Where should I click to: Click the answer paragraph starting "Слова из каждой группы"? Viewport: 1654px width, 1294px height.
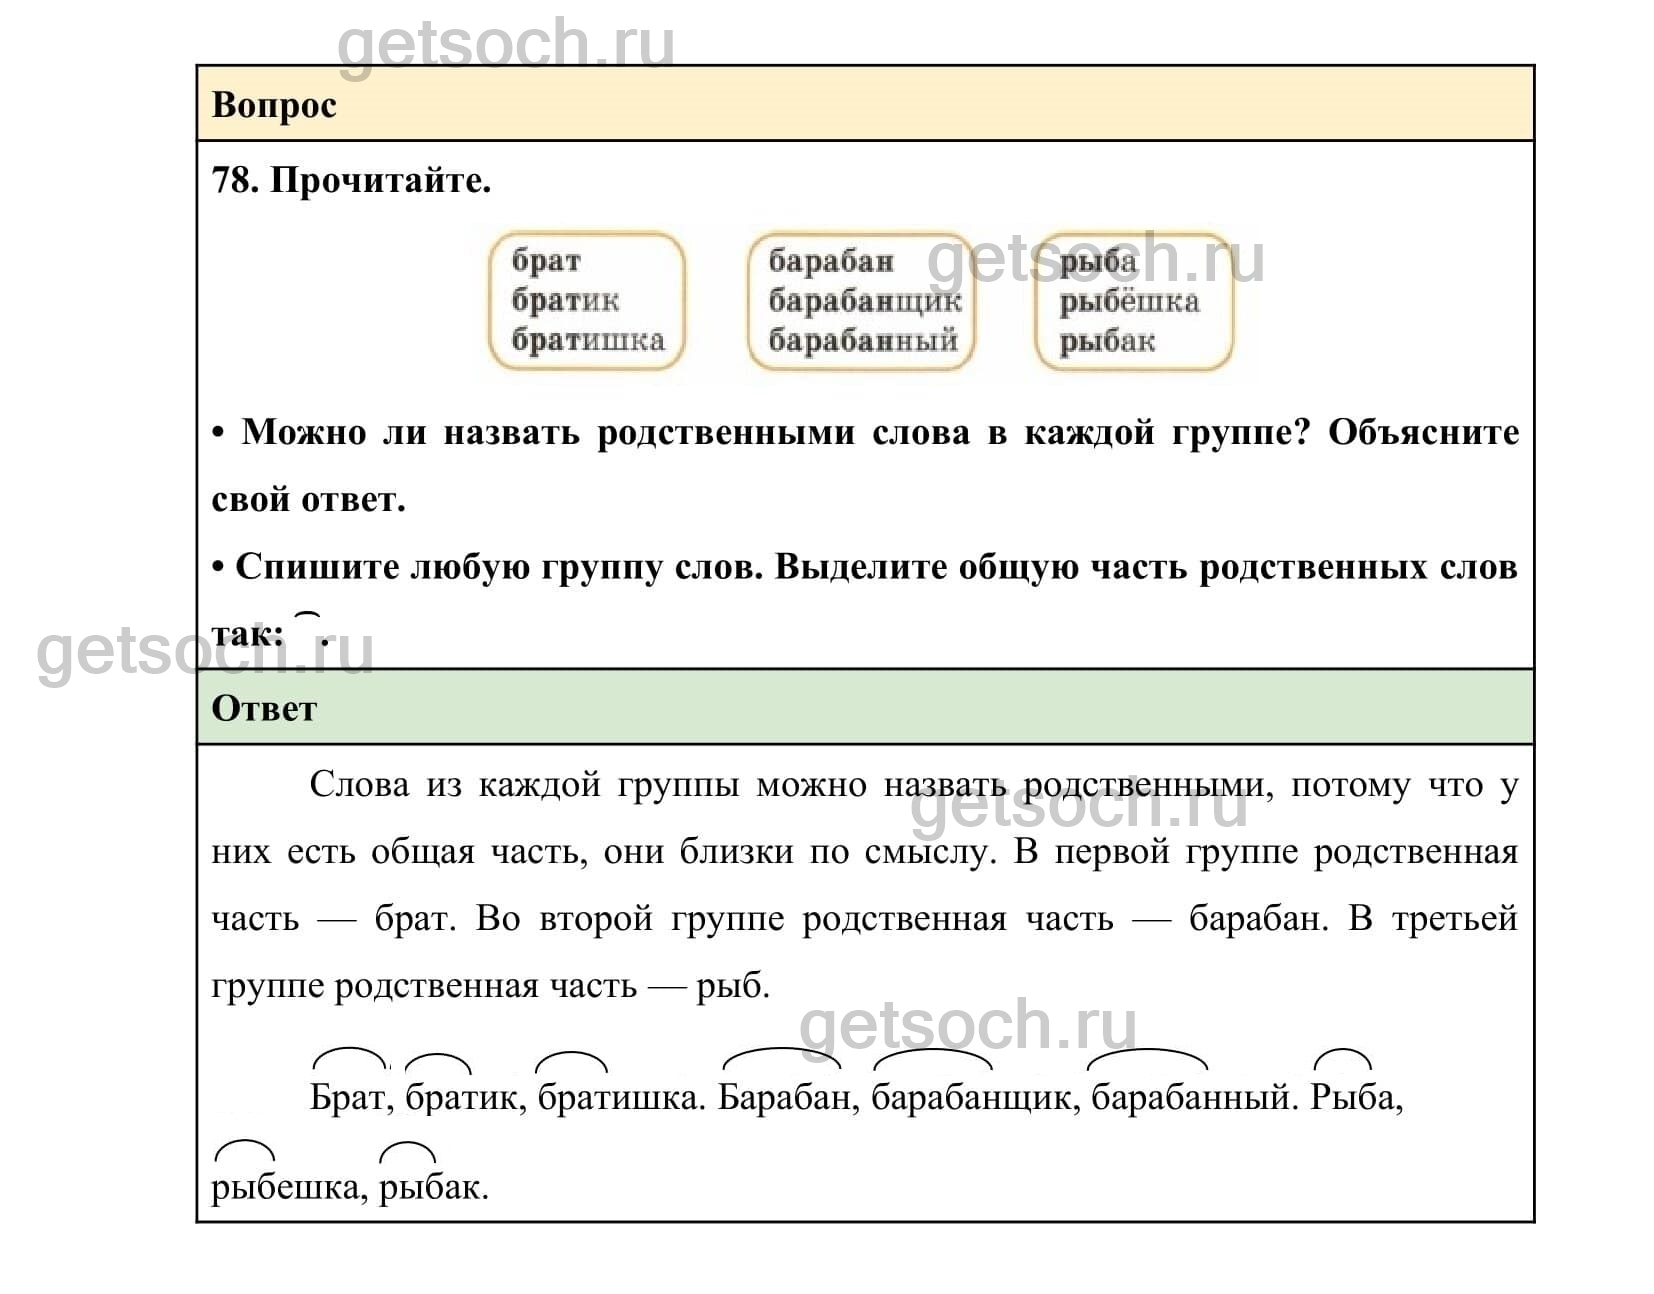pos(865,885)
